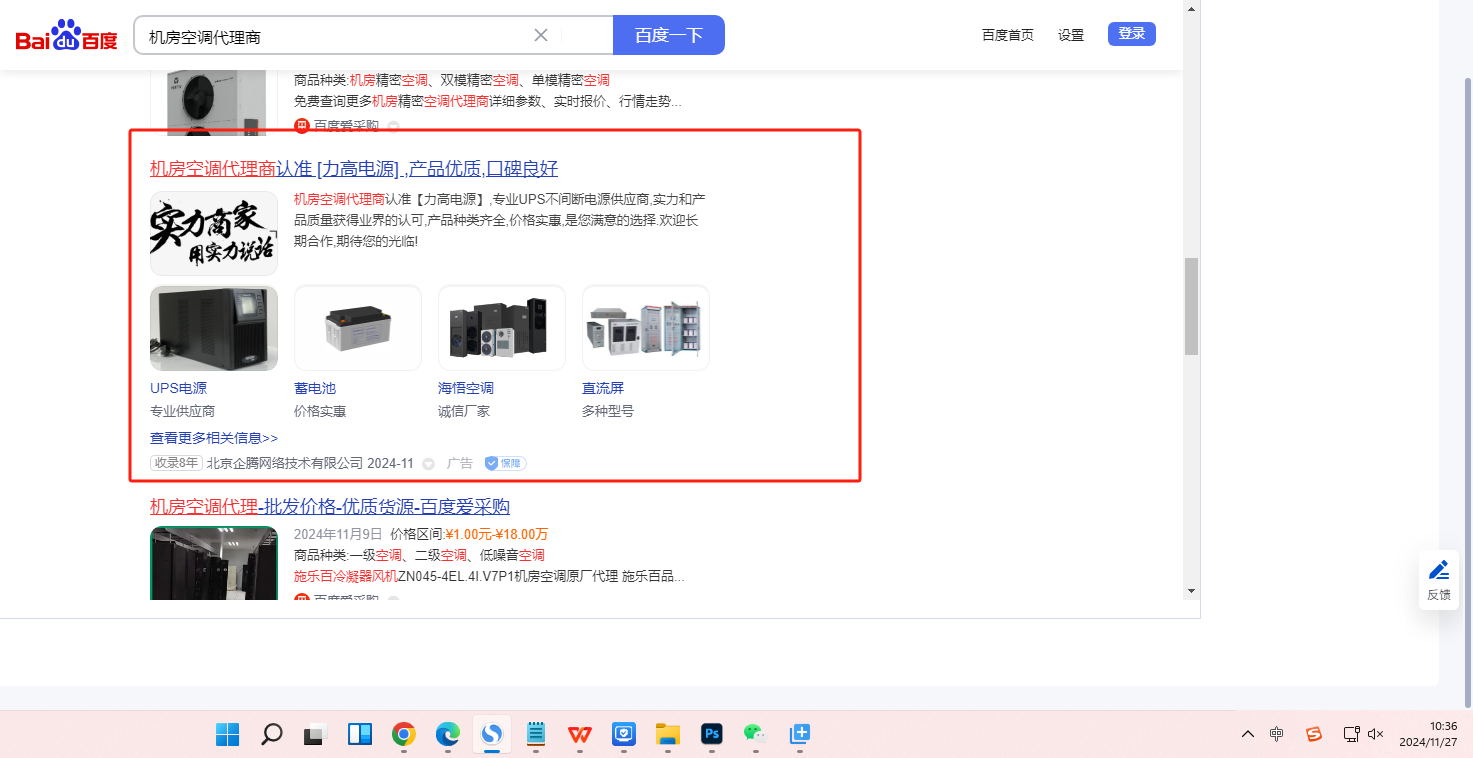Open WPS Office from the taskbar
Image resolution: width=1473 pixels, height=758 pixels.
point(580,735)
